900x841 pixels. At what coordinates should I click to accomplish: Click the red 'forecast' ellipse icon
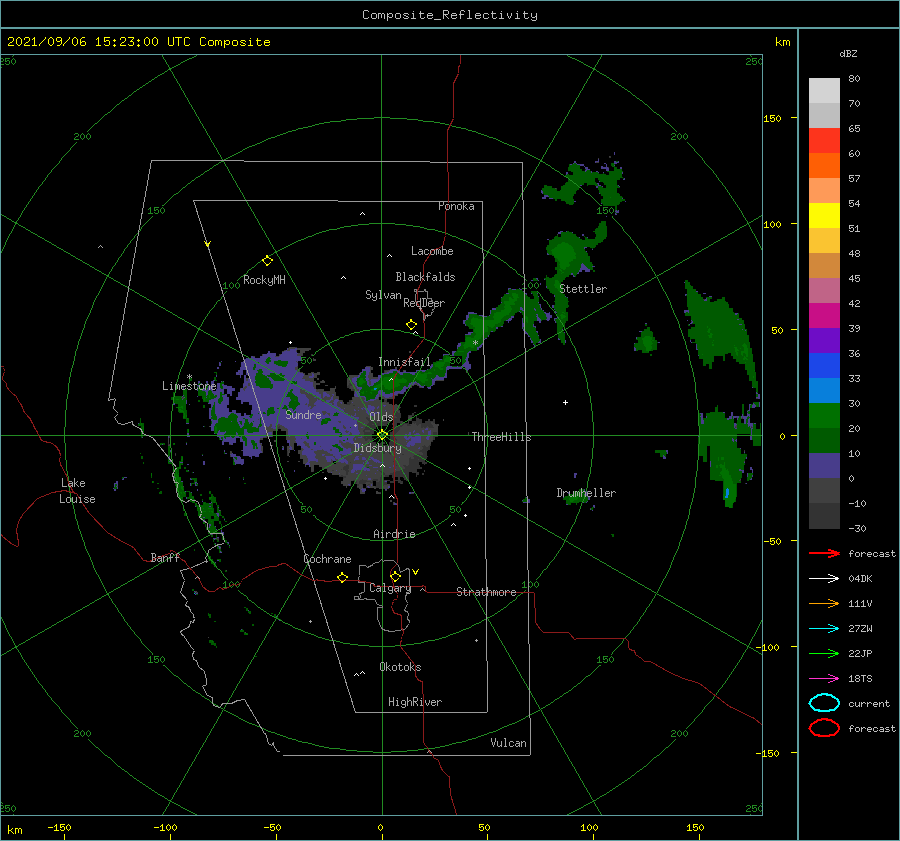pyautogui.click(x=824, y=728)
